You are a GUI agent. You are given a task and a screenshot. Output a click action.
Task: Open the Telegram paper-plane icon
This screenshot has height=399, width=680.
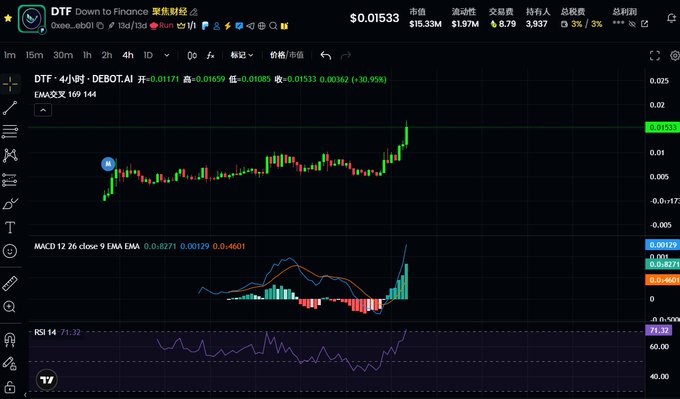(250, 26)
